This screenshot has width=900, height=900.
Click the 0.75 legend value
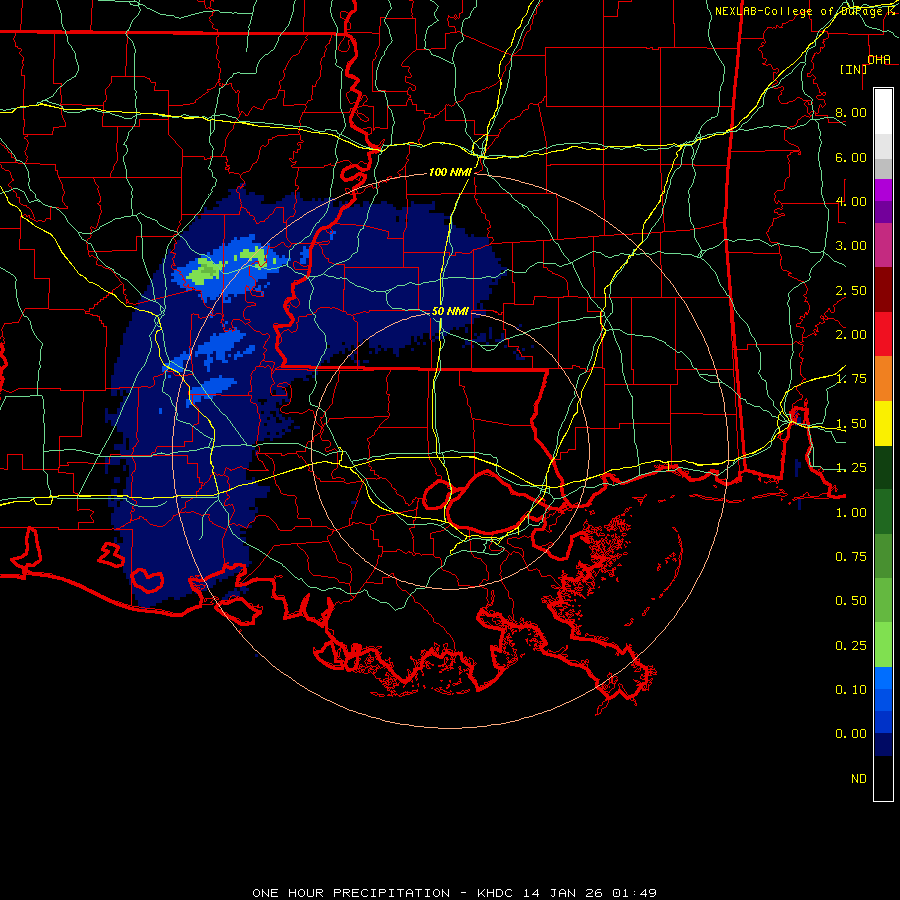[x=851, y=557]
